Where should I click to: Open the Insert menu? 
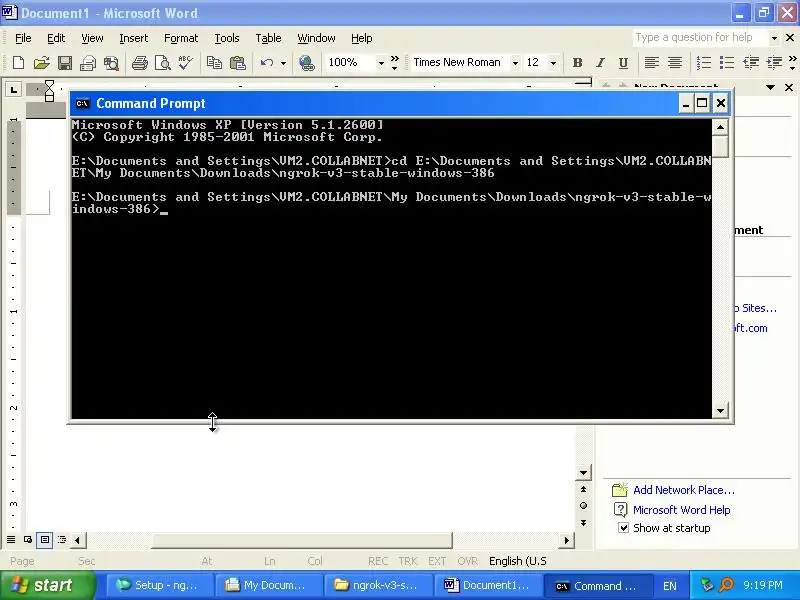[134, 38]
